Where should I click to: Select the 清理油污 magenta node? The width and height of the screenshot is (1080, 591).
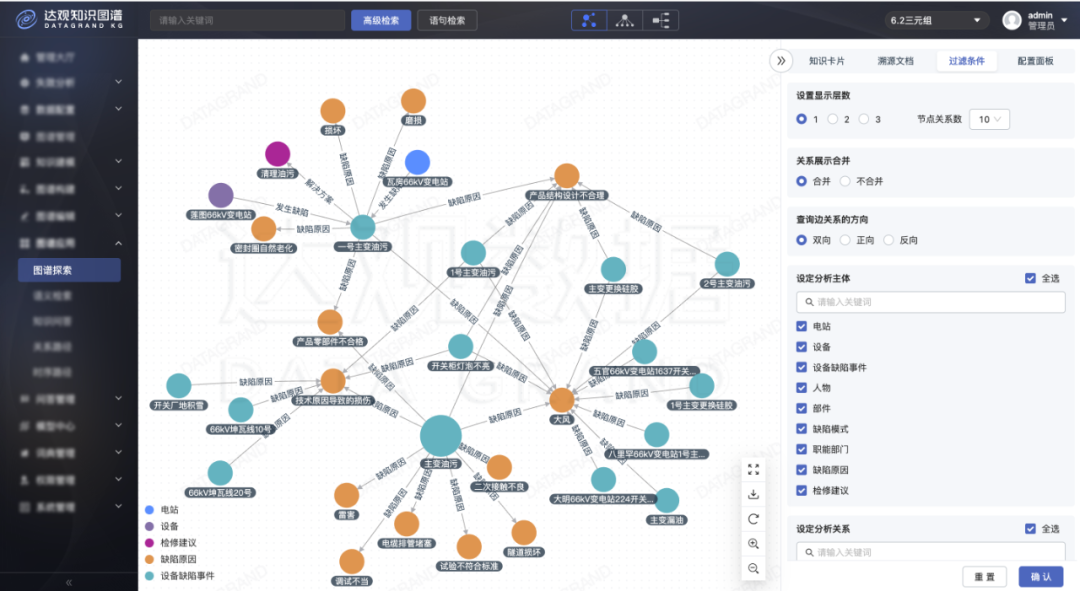[278, 154]
